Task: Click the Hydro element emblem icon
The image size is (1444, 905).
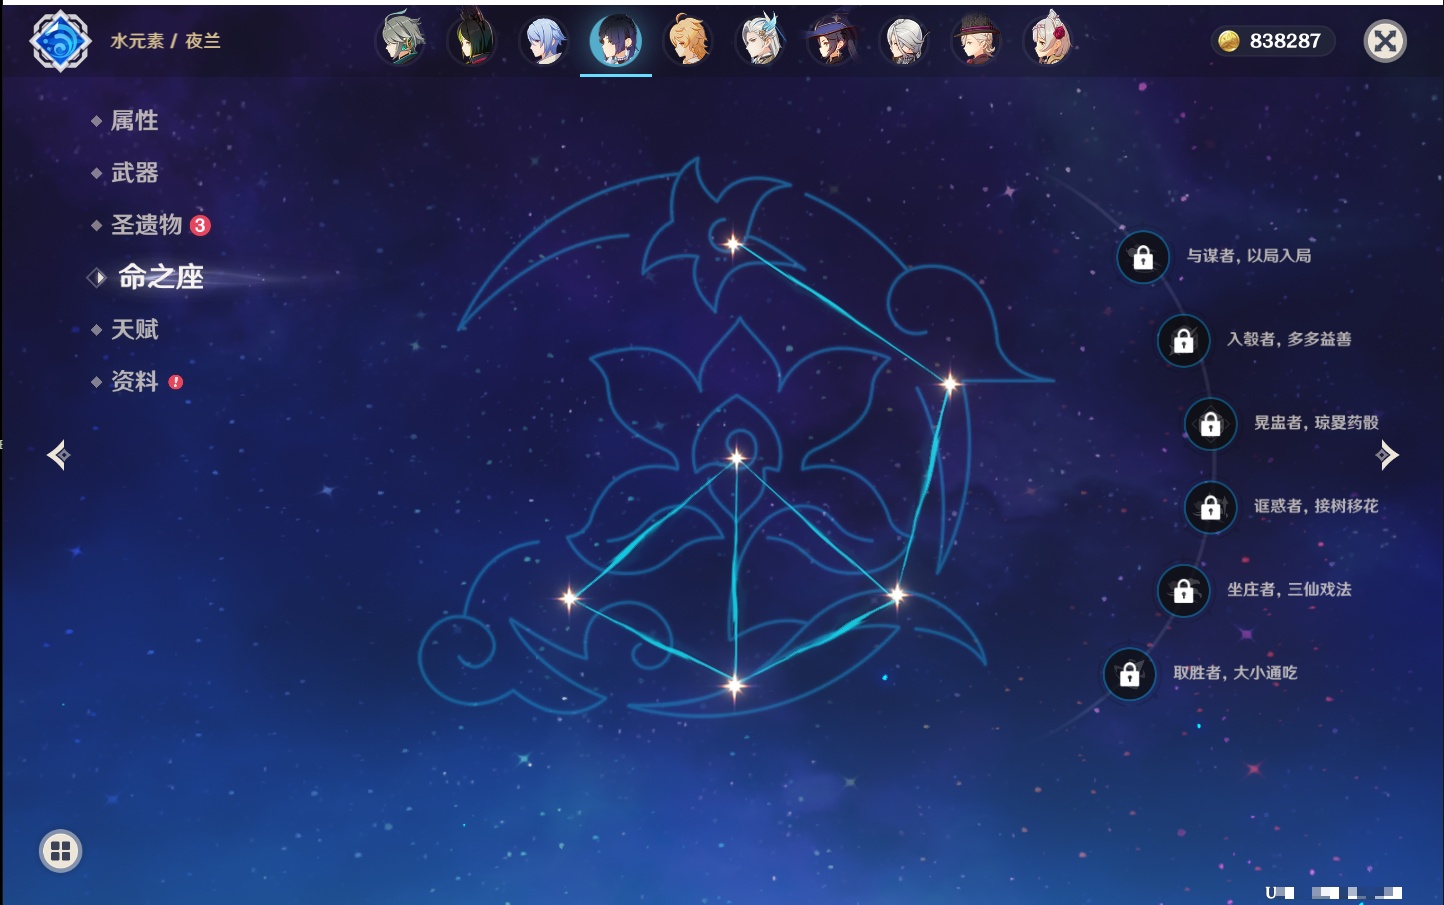Action: pos(60,41)
